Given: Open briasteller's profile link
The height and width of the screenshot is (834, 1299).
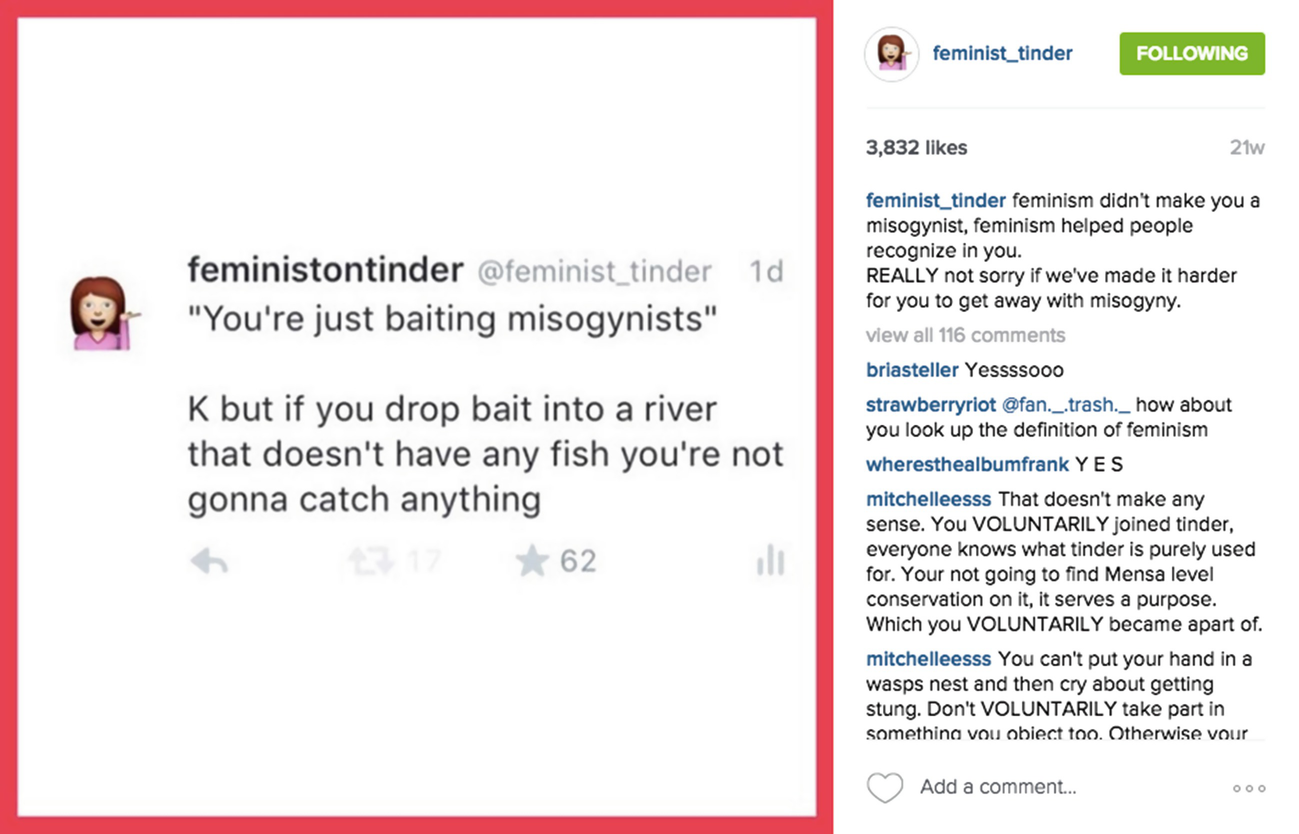Looking at the screenshot, I should 912,370.
